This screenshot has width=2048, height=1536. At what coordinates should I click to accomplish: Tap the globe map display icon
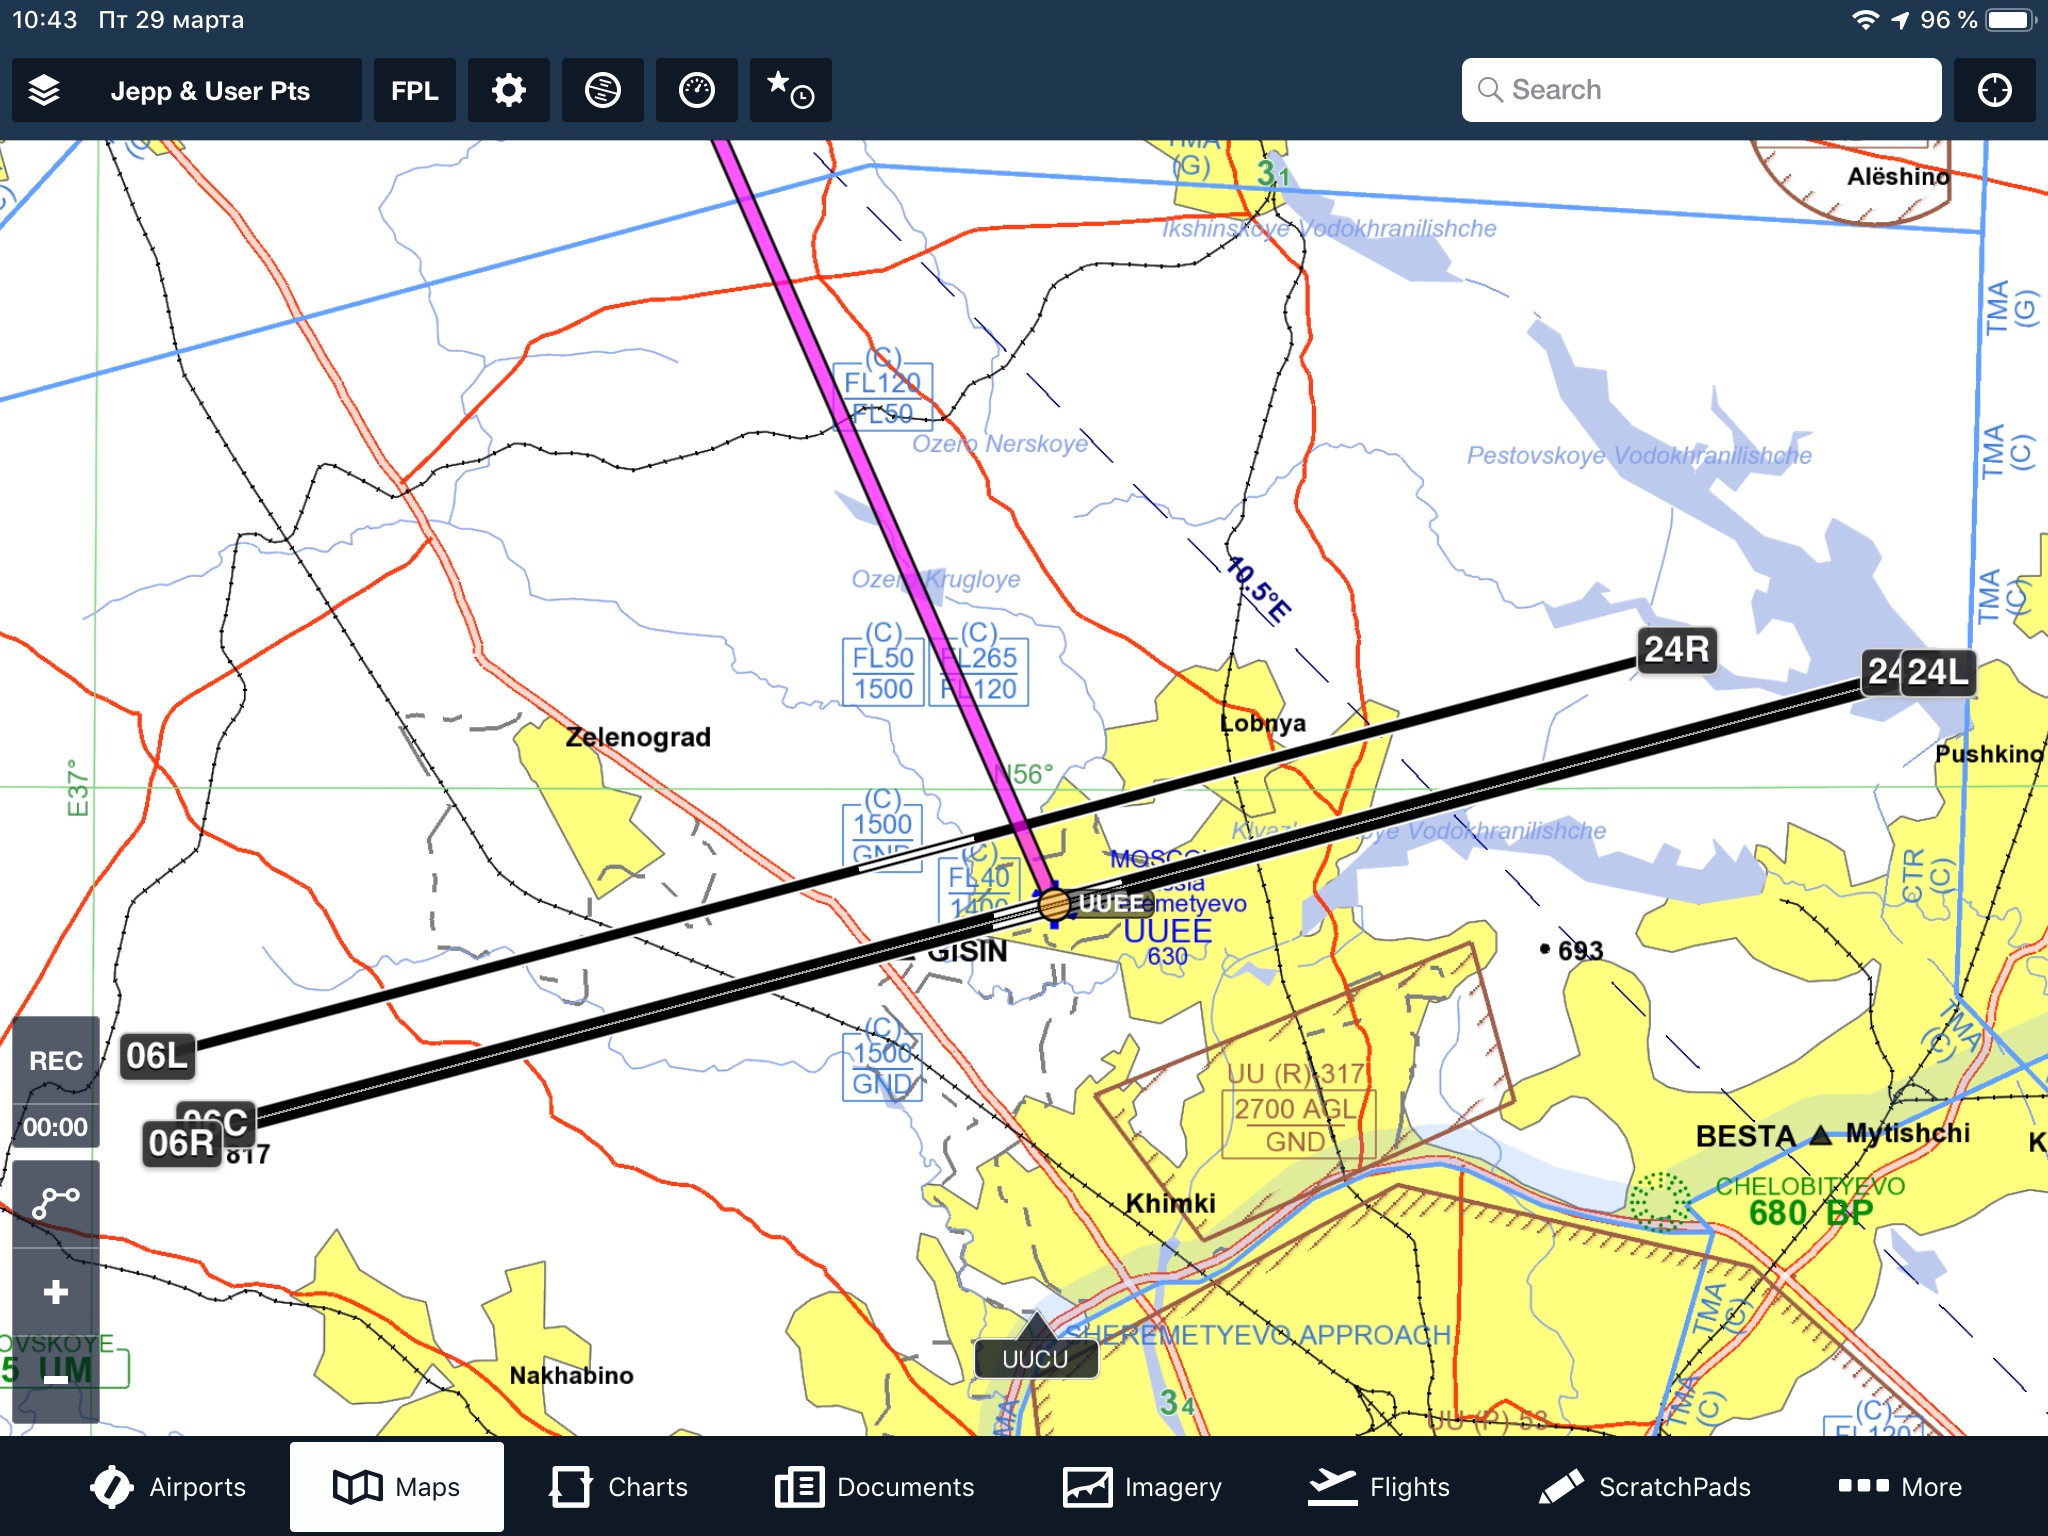602,90
